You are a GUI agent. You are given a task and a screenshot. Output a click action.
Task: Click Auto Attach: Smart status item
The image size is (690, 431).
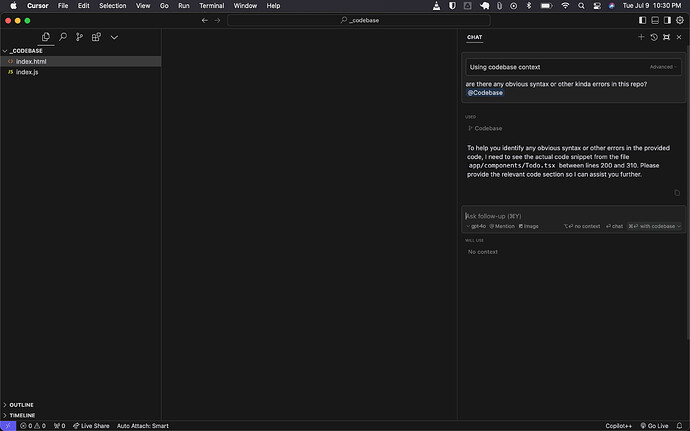(143, 426)
